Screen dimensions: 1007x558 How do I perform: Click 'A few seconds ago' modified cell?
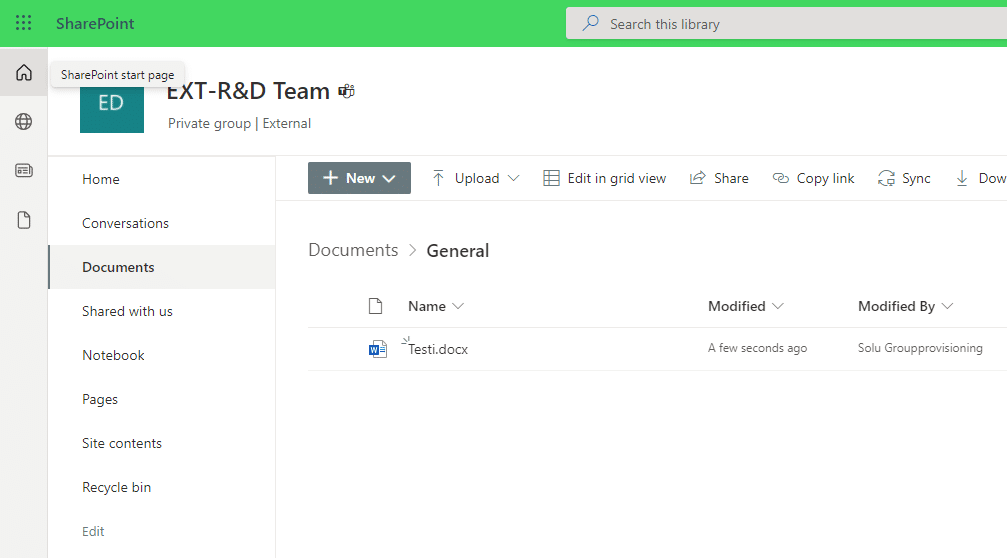(757, 348)
